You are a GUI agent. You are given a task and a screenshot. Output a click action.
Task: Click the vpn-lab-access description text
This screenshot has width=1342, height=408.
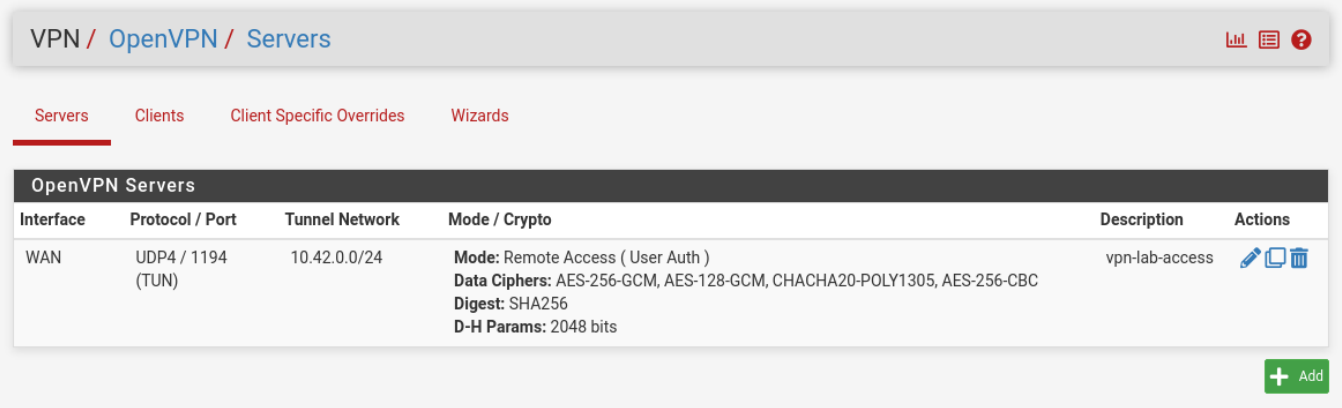(1159, 258)
